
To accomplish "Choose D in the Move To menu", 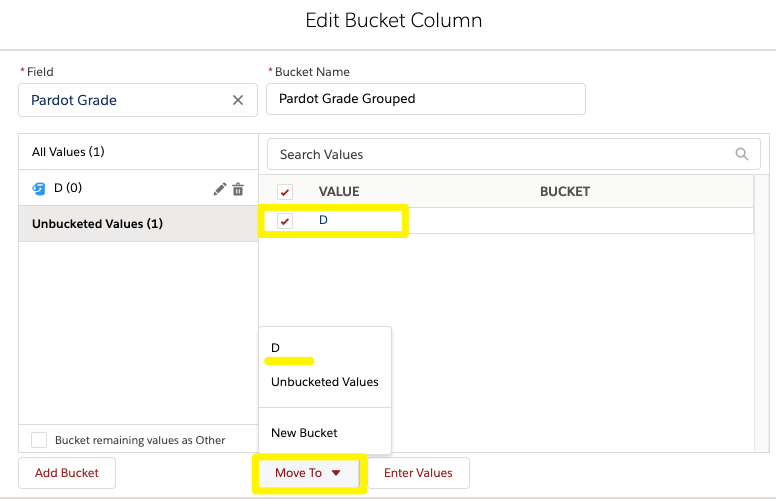I will tap(276, 348).
